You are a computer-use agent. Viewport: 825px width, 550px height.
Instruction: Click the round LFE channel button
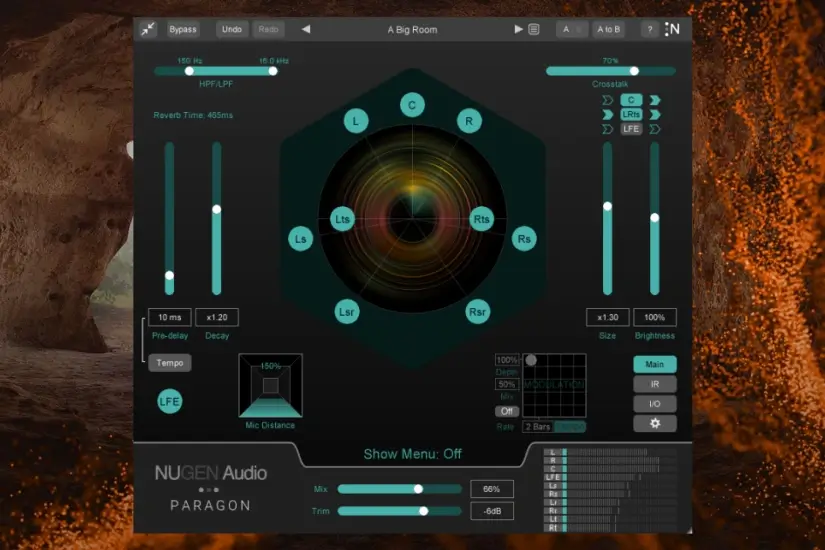coord(170,402)
